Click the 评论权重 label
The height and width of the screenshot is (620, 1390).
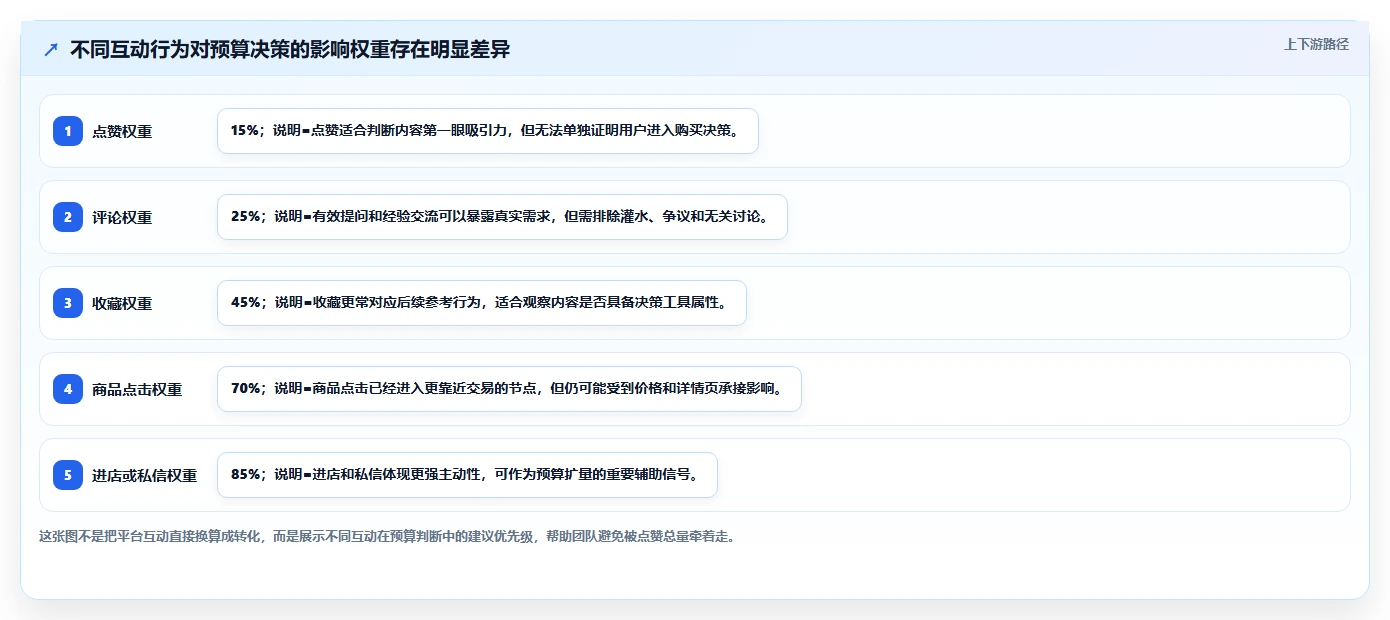pyautogui.click(x=122, y=217)
